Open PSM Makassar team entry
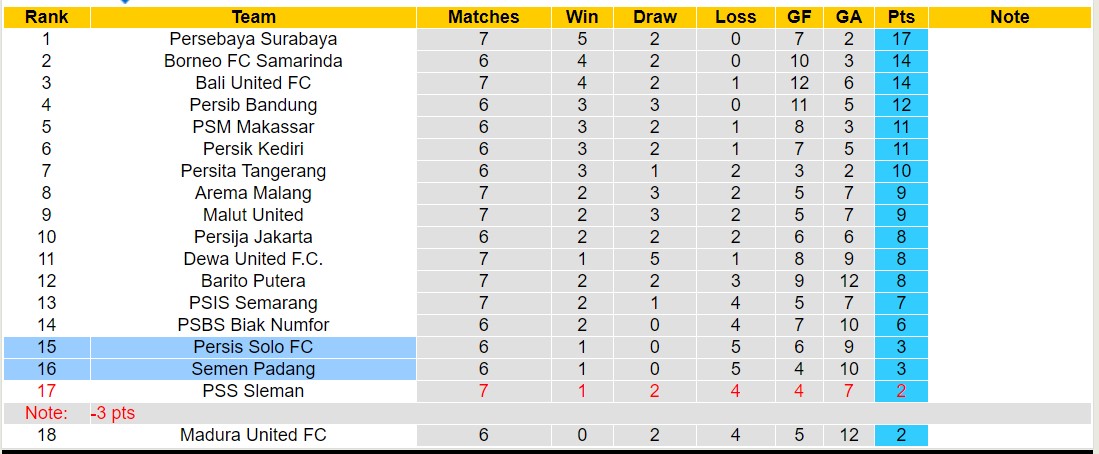Viewport: 1099px width, 454px height. coord(253,127)
